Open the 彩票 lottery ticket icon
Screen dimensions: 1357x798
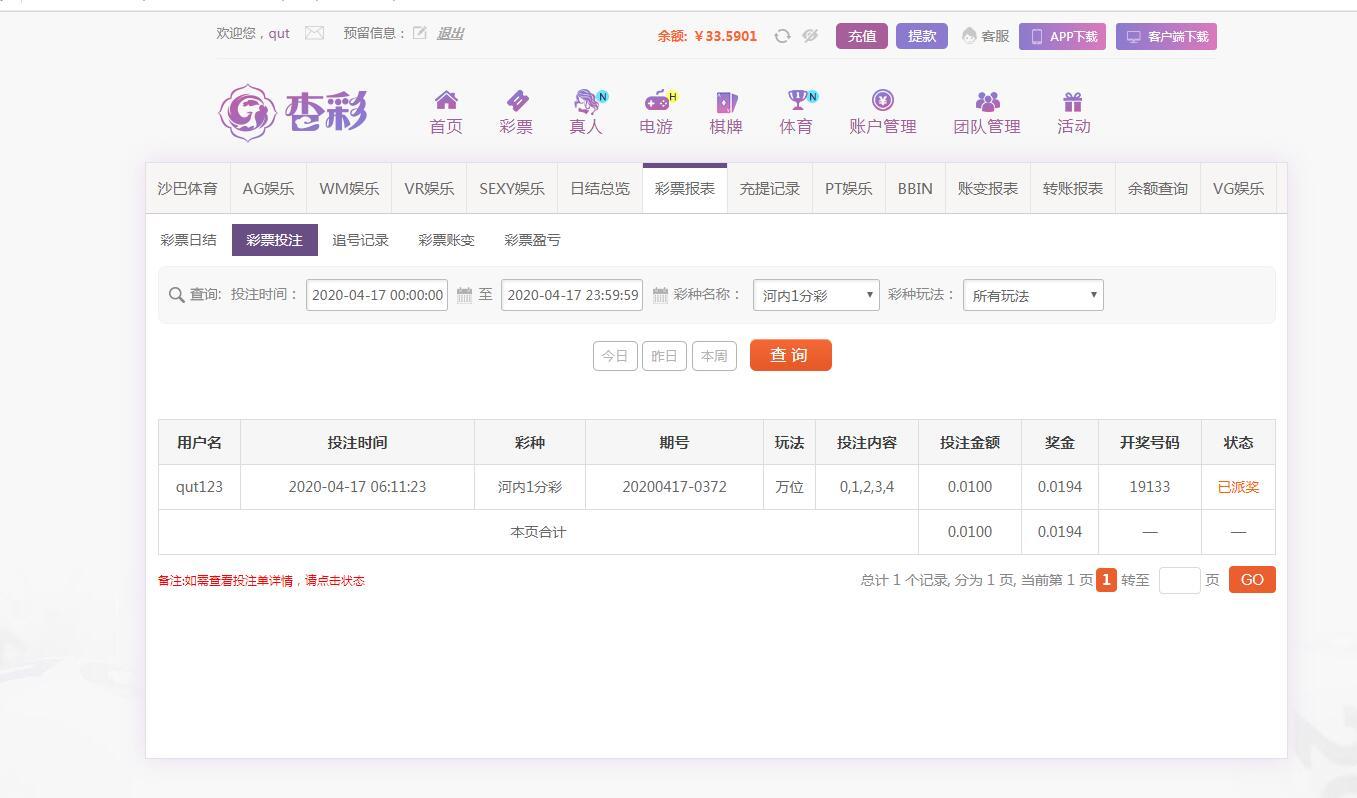[x=516, y=101]
